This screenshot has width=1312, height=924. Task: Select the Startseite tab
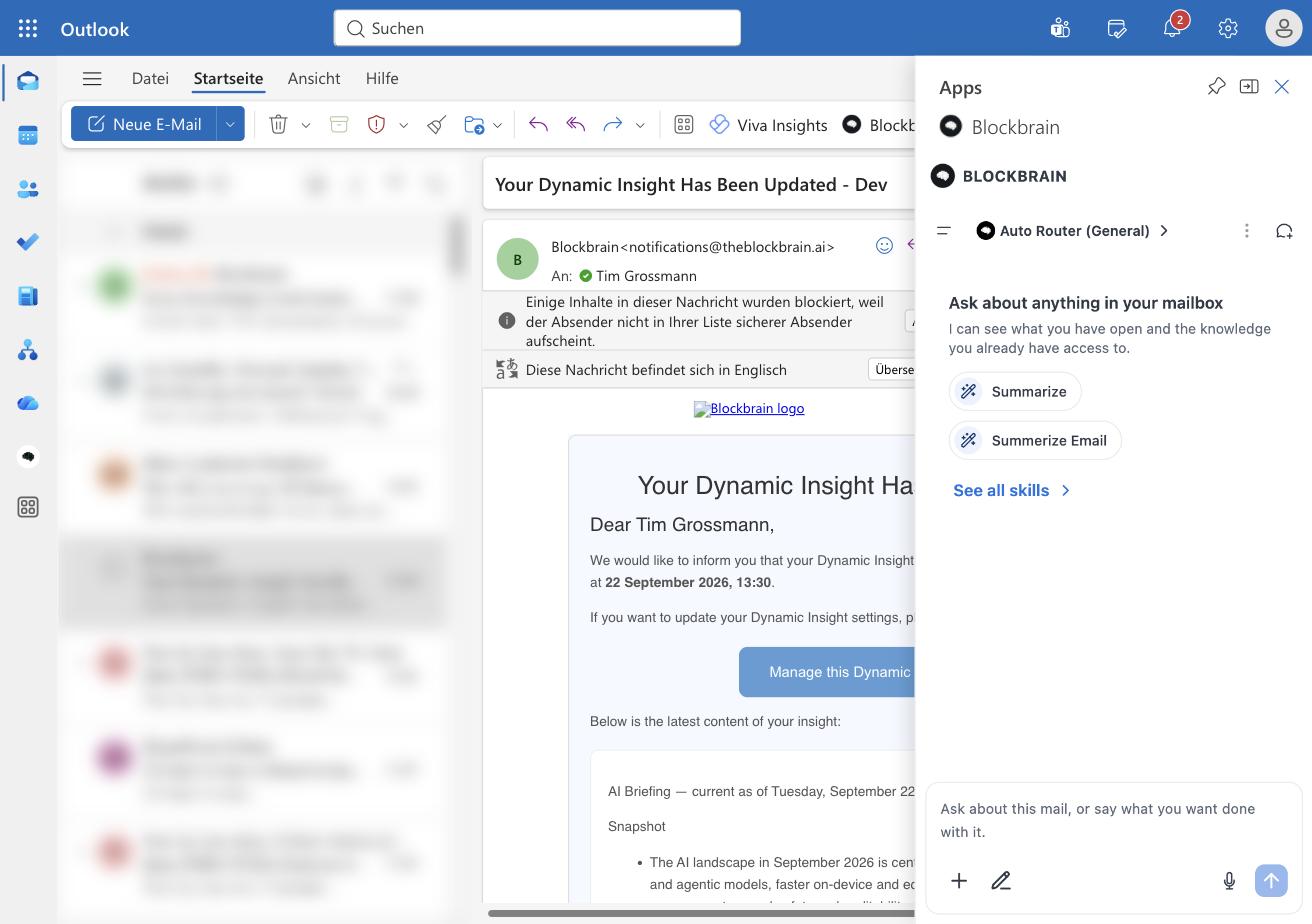click(x=228, y=78)
